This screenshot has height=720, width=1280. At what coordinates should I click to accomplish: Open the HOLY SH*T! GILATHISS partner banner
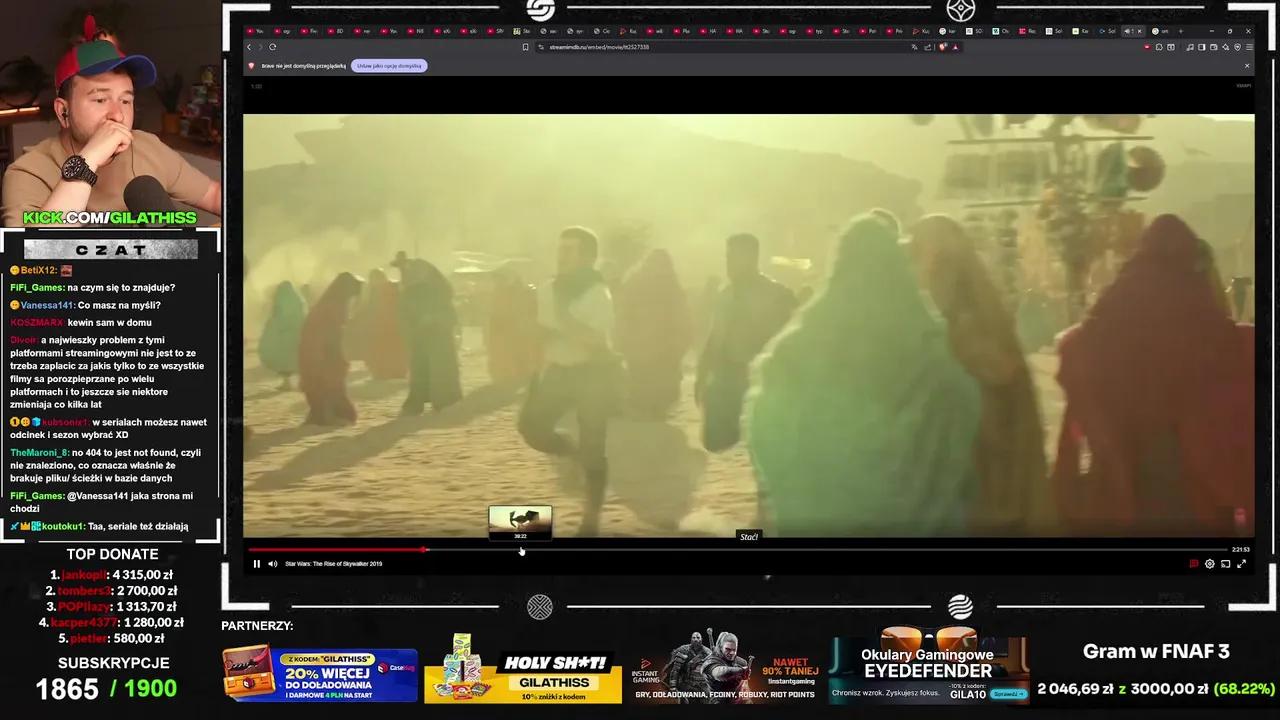523,669
